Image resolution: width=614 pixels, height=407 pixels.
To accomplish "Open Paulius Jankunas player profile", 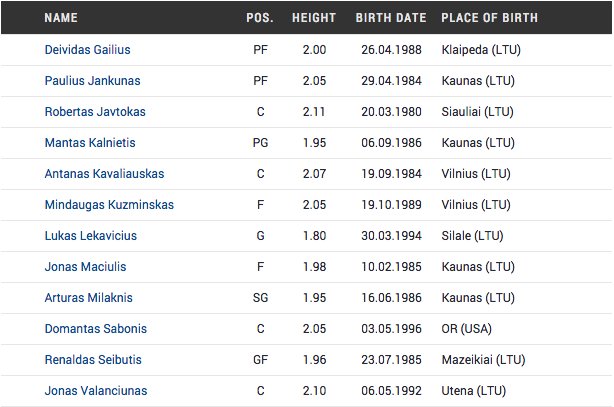I will pos(92,81).
